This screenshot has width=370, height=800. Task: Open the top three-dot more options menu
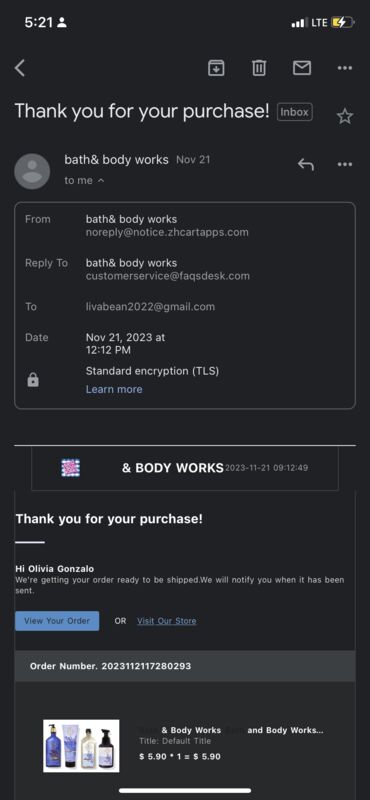[345, 68]
